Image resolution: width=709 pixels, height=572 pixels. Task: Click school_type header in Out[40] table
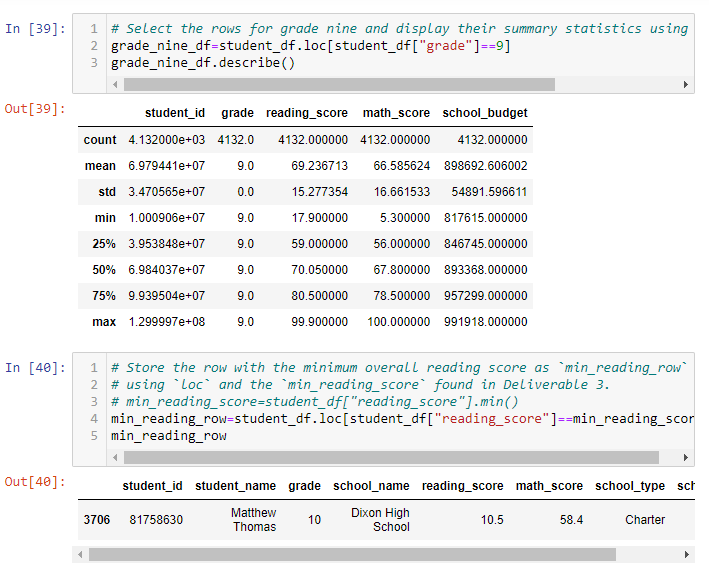click(x=630, y=486)
